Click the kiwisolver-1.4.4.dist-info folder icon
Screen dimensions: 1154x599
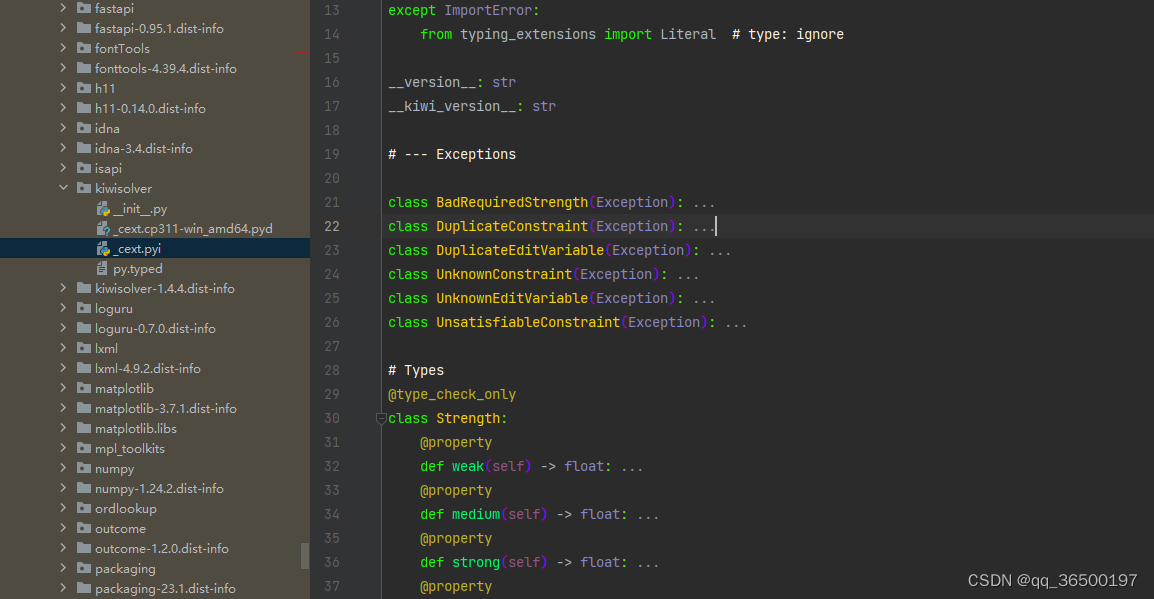coord(84,288)
